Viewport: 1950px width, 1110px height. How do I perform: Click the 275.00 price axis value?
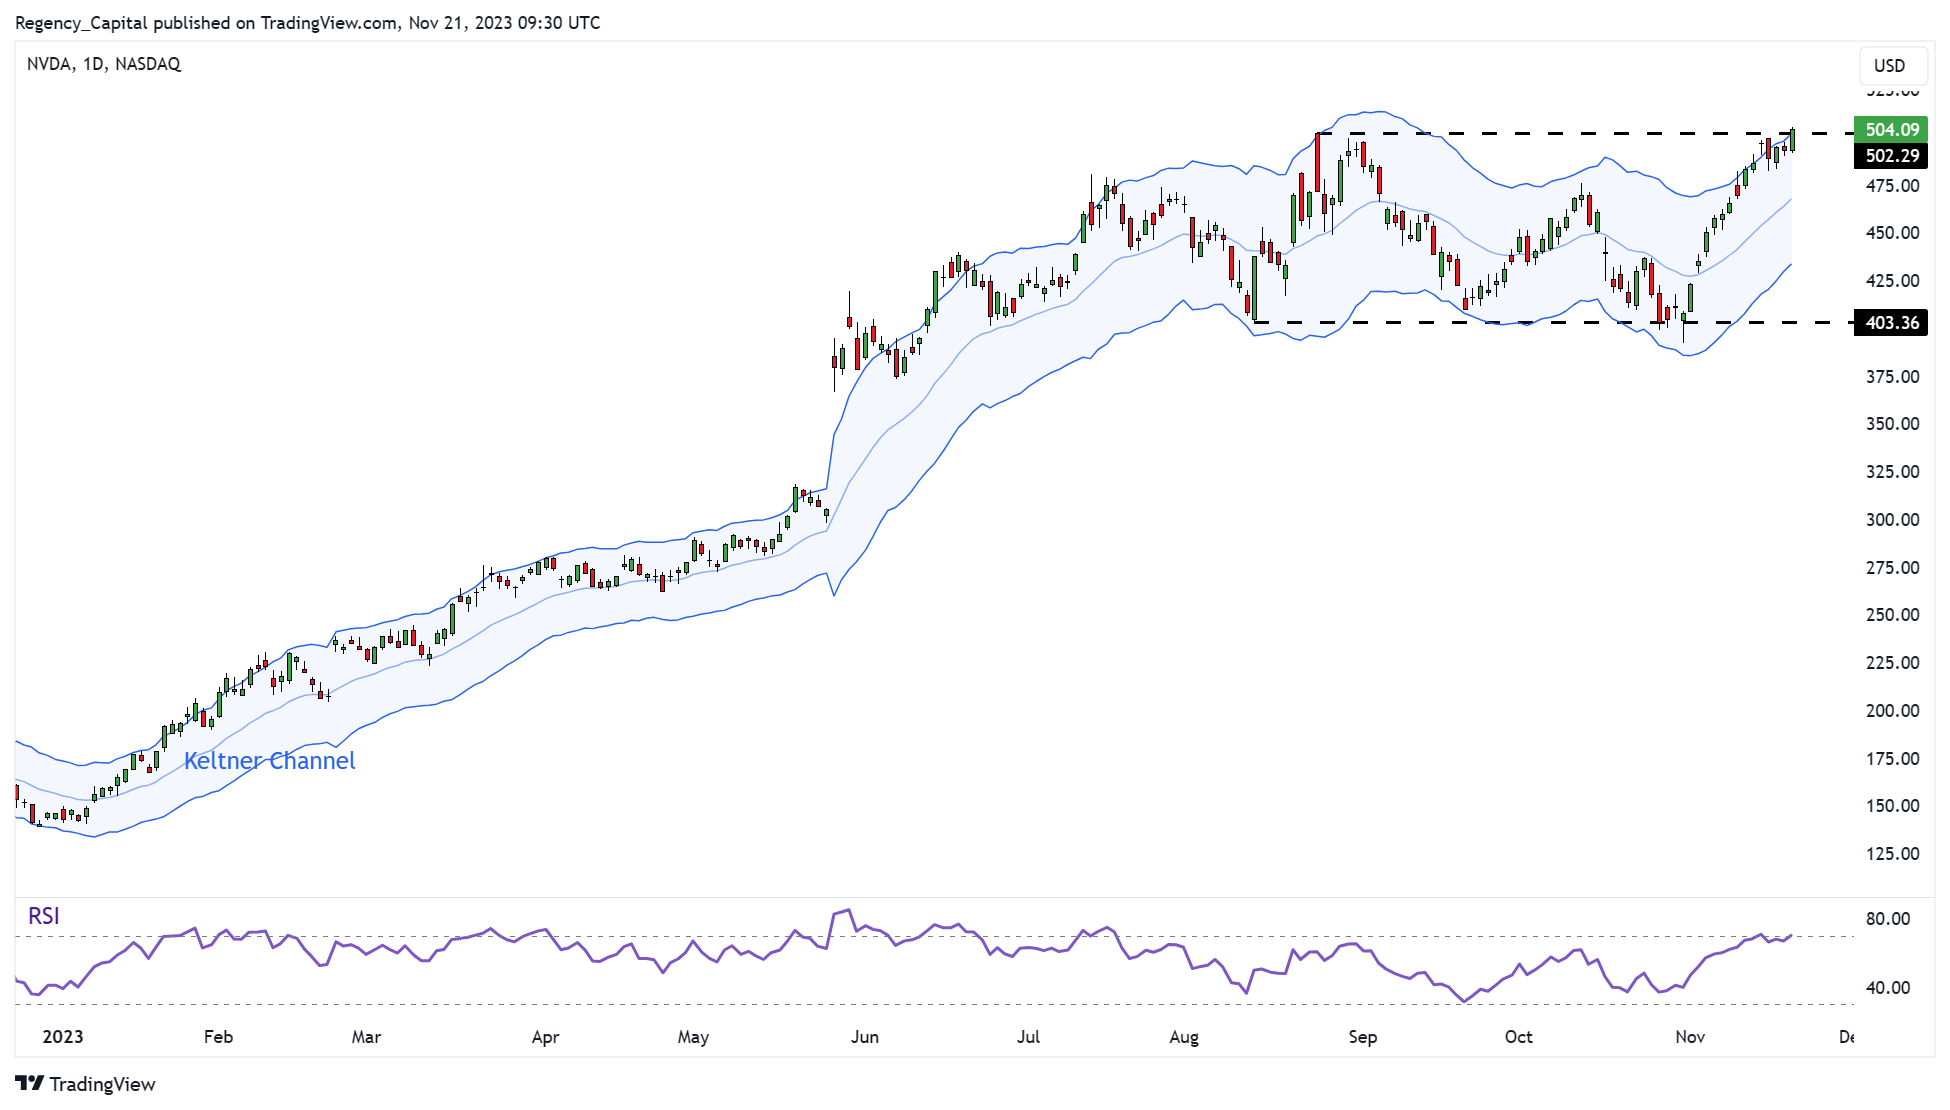[x=1892, y=567]
